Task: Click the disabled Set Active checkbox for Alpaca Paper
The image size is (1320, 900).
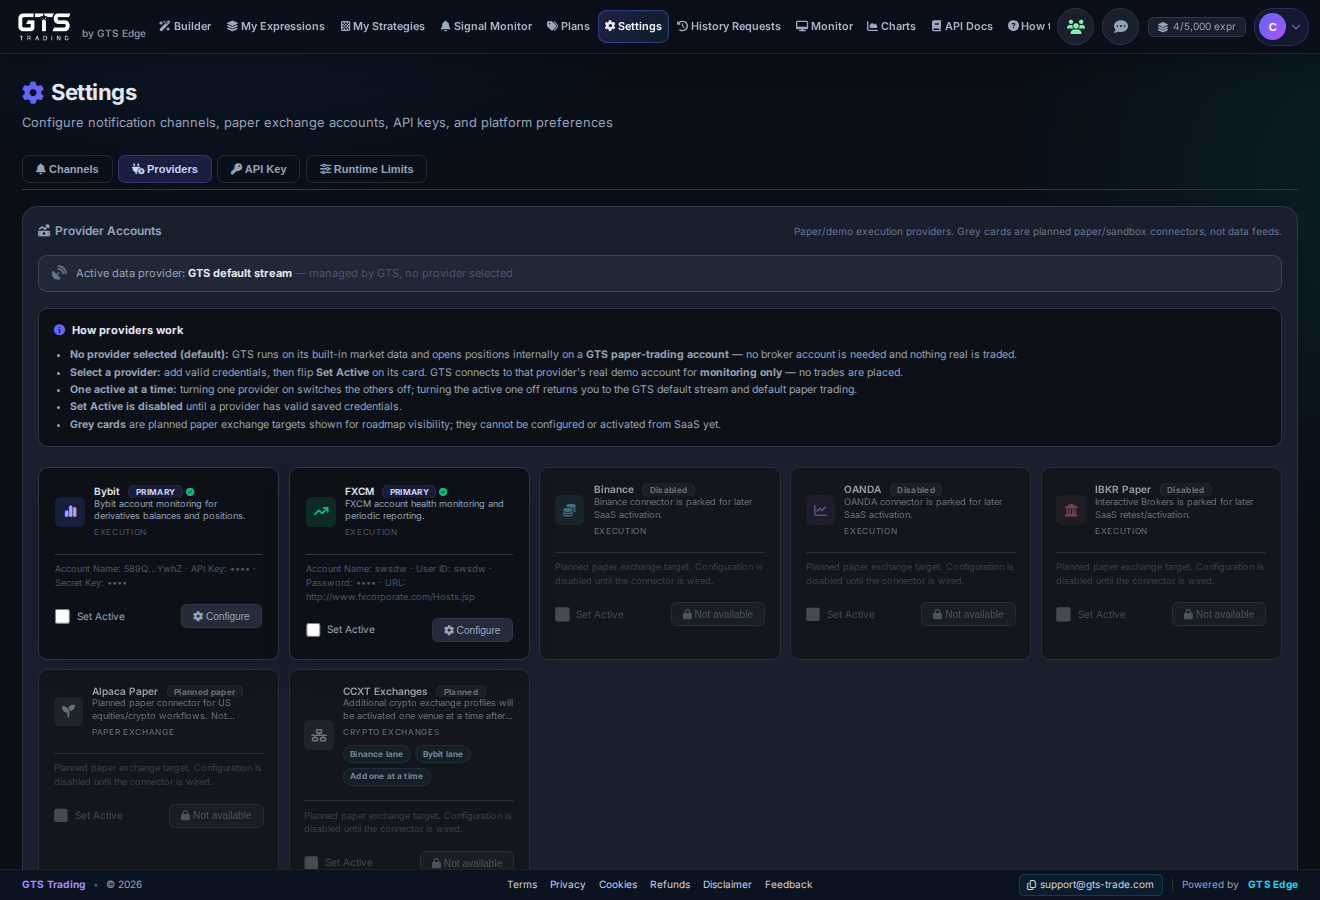Action: coord(61,816)
